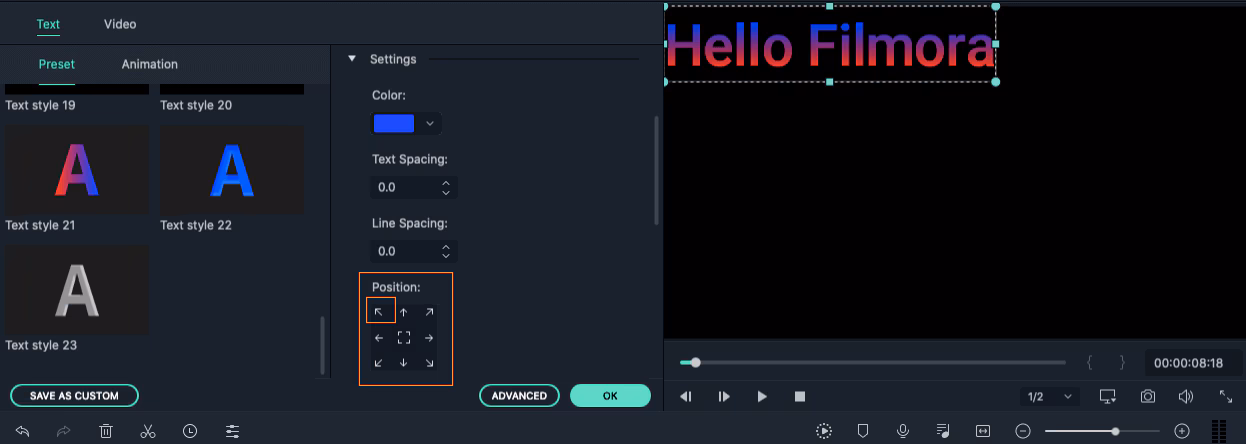Screen dimensions: 1246x444
Task: Click the 00:00:08:18 timecode
Action: pos(1187,363)
